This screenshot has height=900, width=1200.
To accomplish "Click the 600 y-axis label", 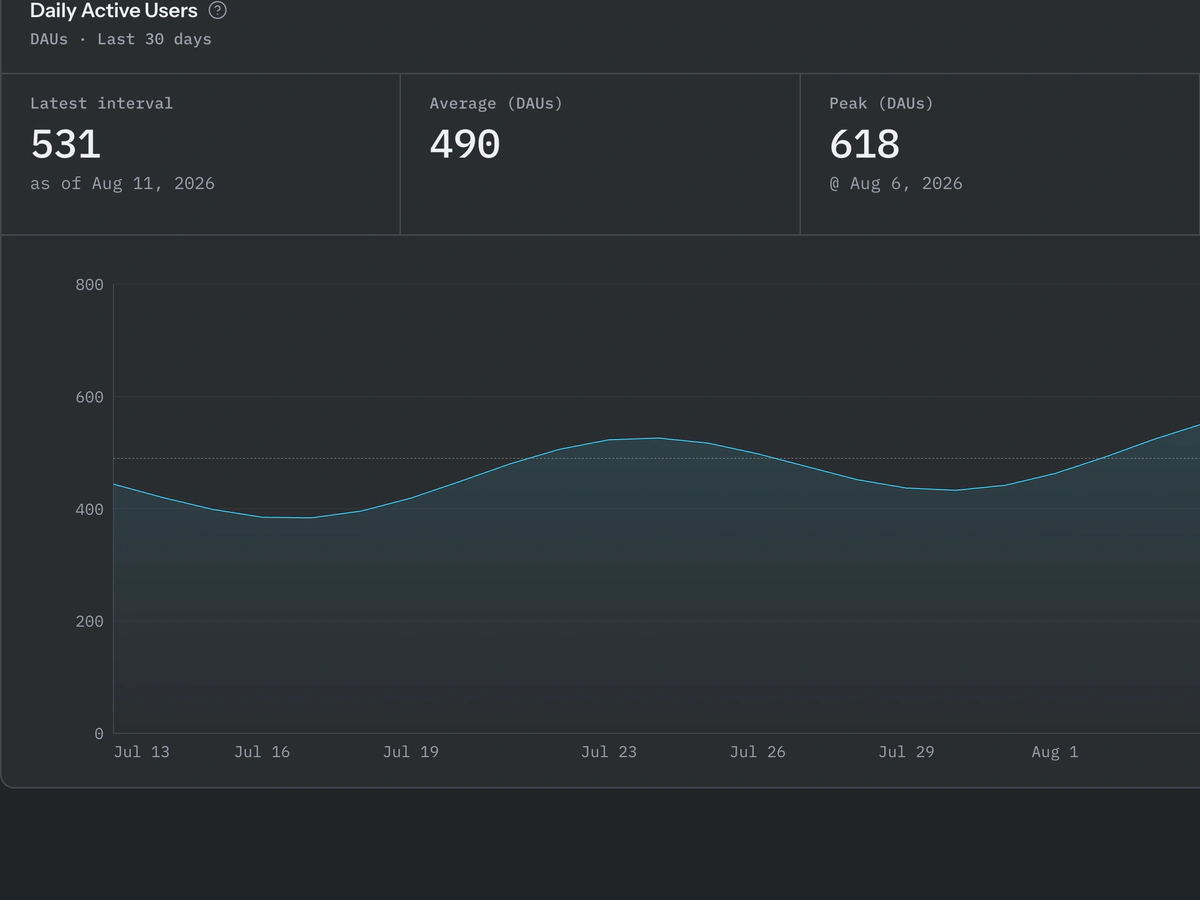I will (x=89, y=397).
